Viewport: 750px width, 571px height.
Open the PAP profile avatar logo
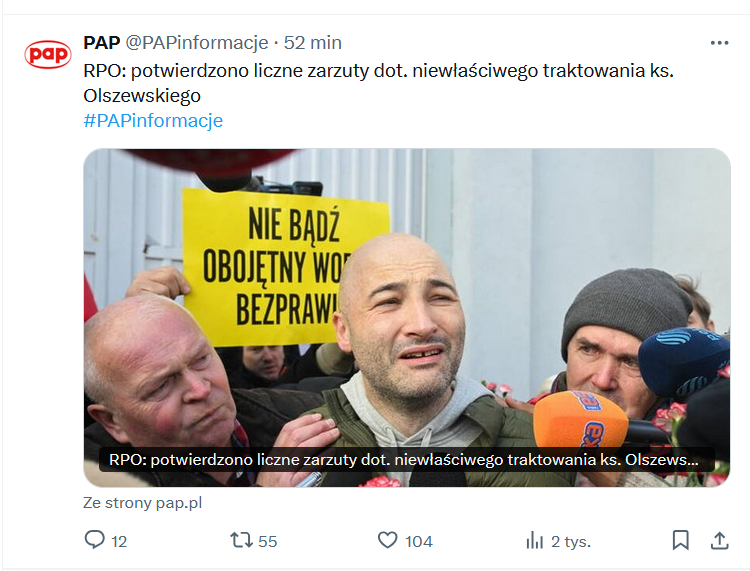pyautogui.click(x=48, y=54)
